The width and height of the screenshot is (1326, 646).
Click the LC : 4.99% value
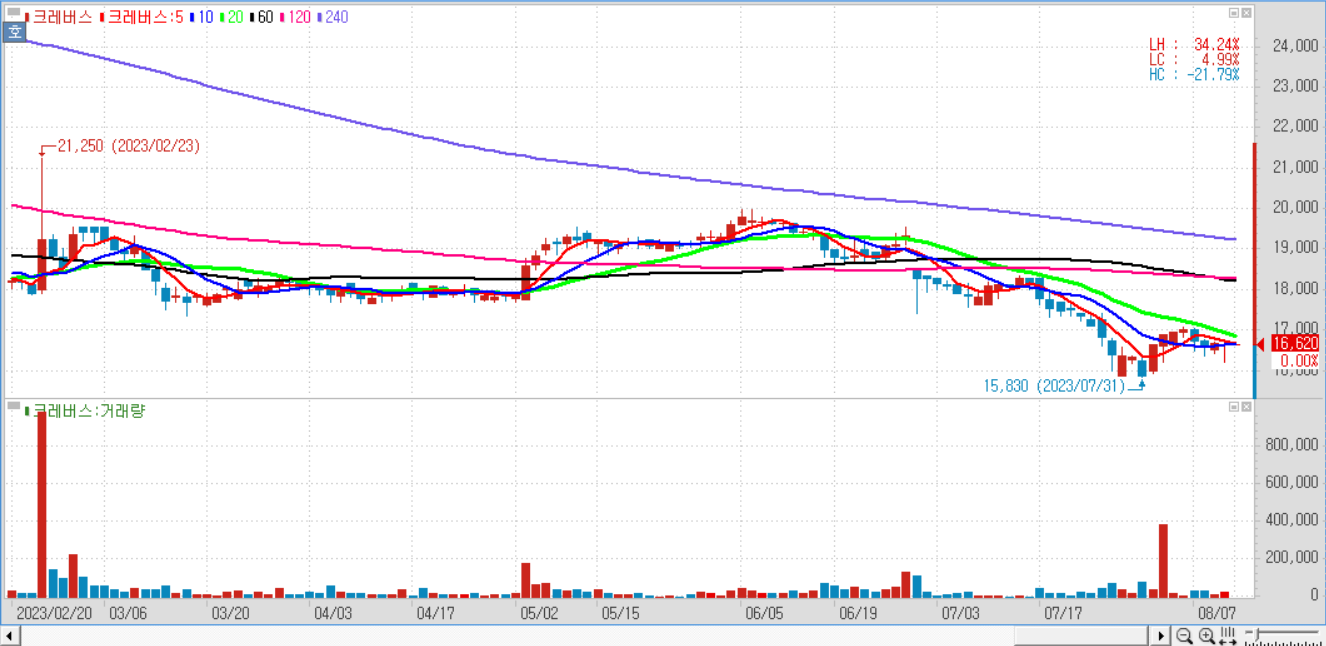1194,60
